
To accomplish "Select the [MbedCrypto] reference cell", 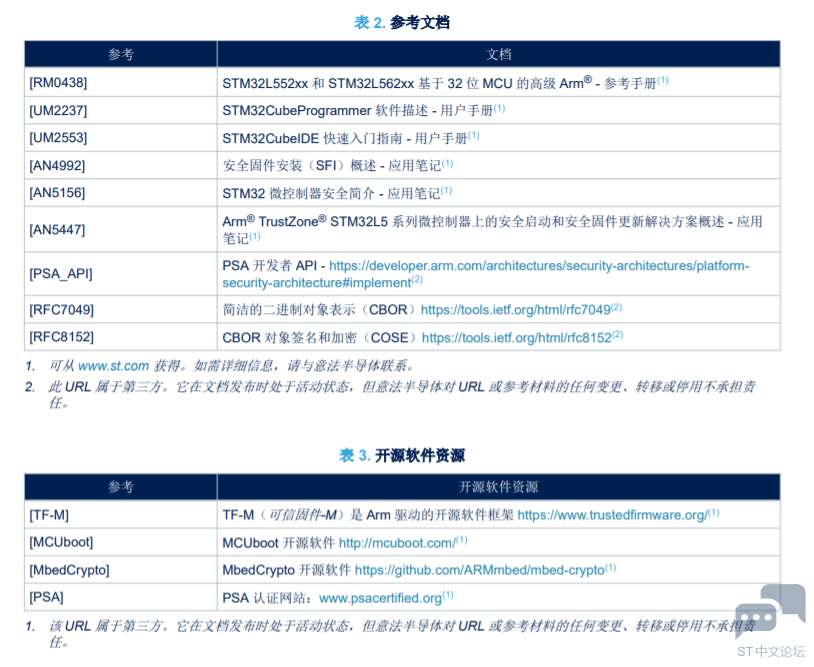I will click(120, 570).
